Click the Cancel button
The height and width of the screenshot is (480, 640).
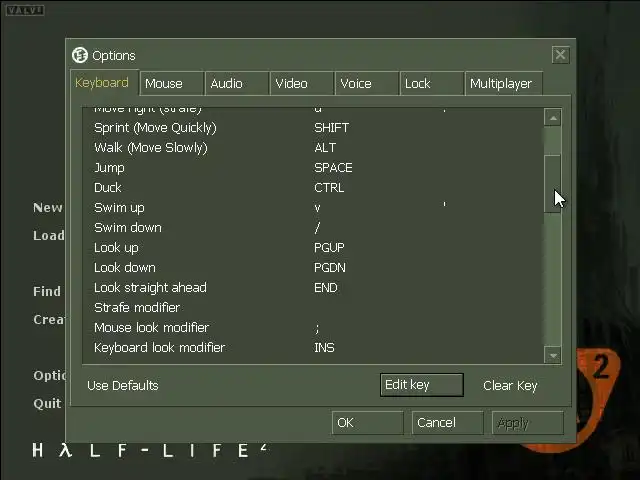pos(447,422)
